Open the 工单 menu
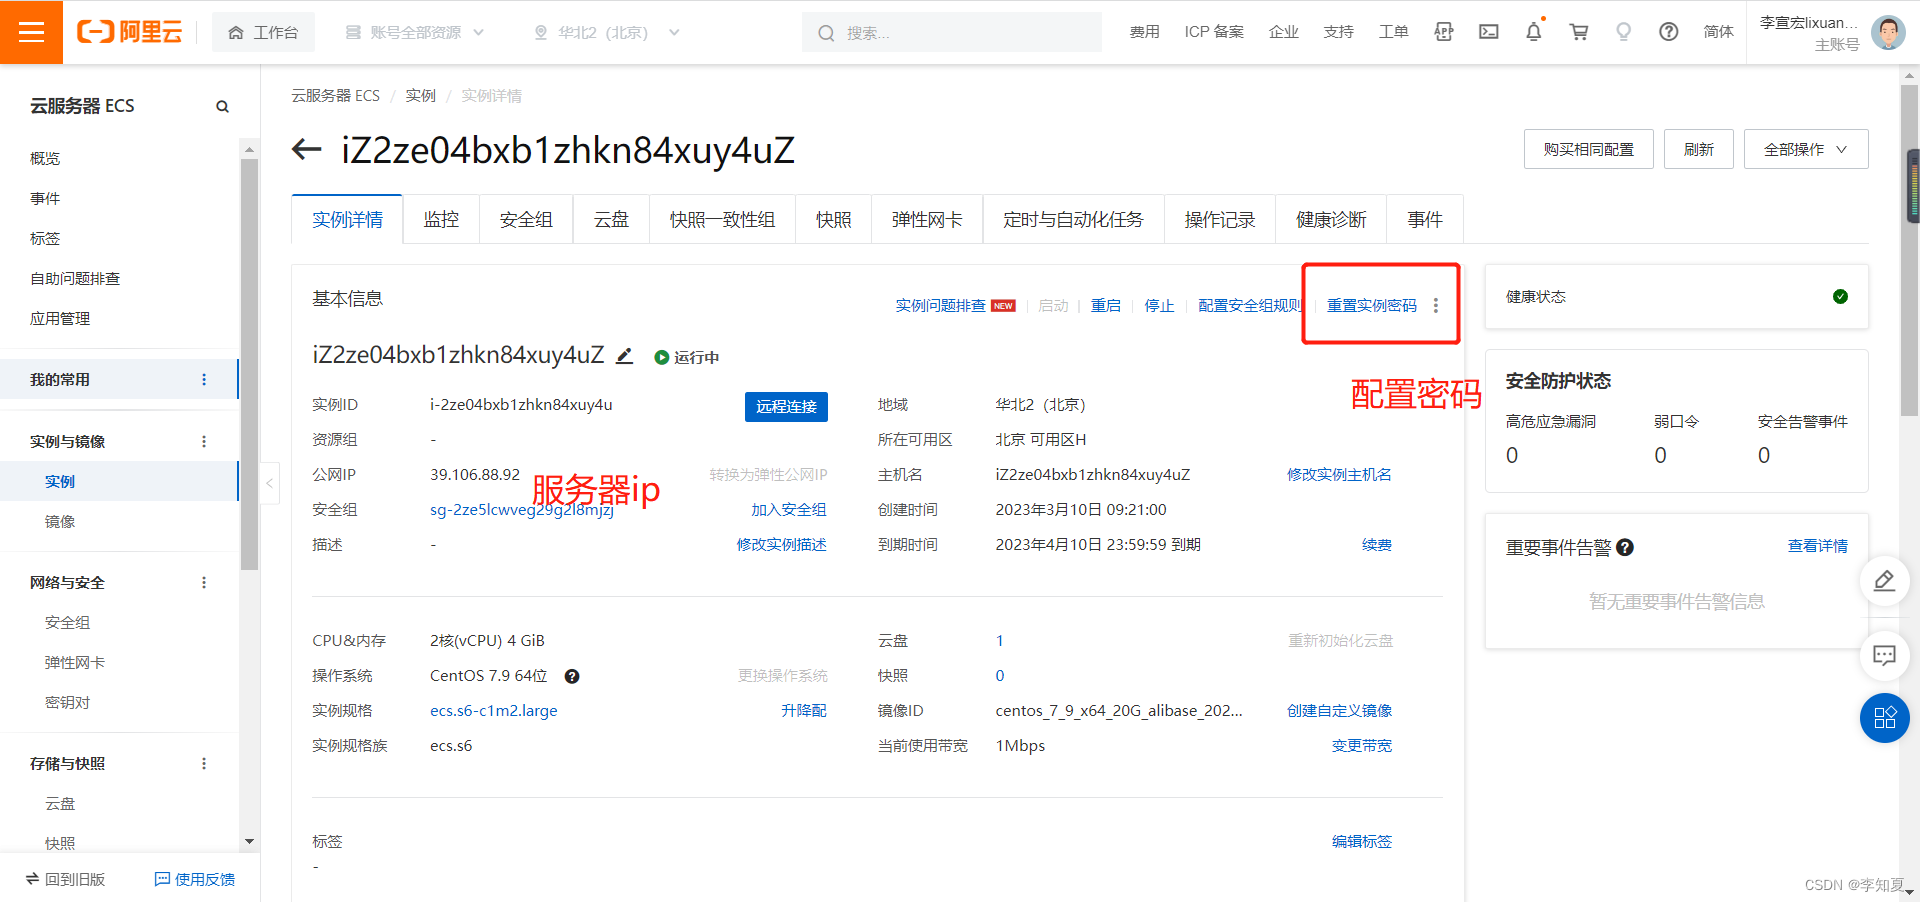Viewport: 1920px width, 902px height. coord(1393,32)
